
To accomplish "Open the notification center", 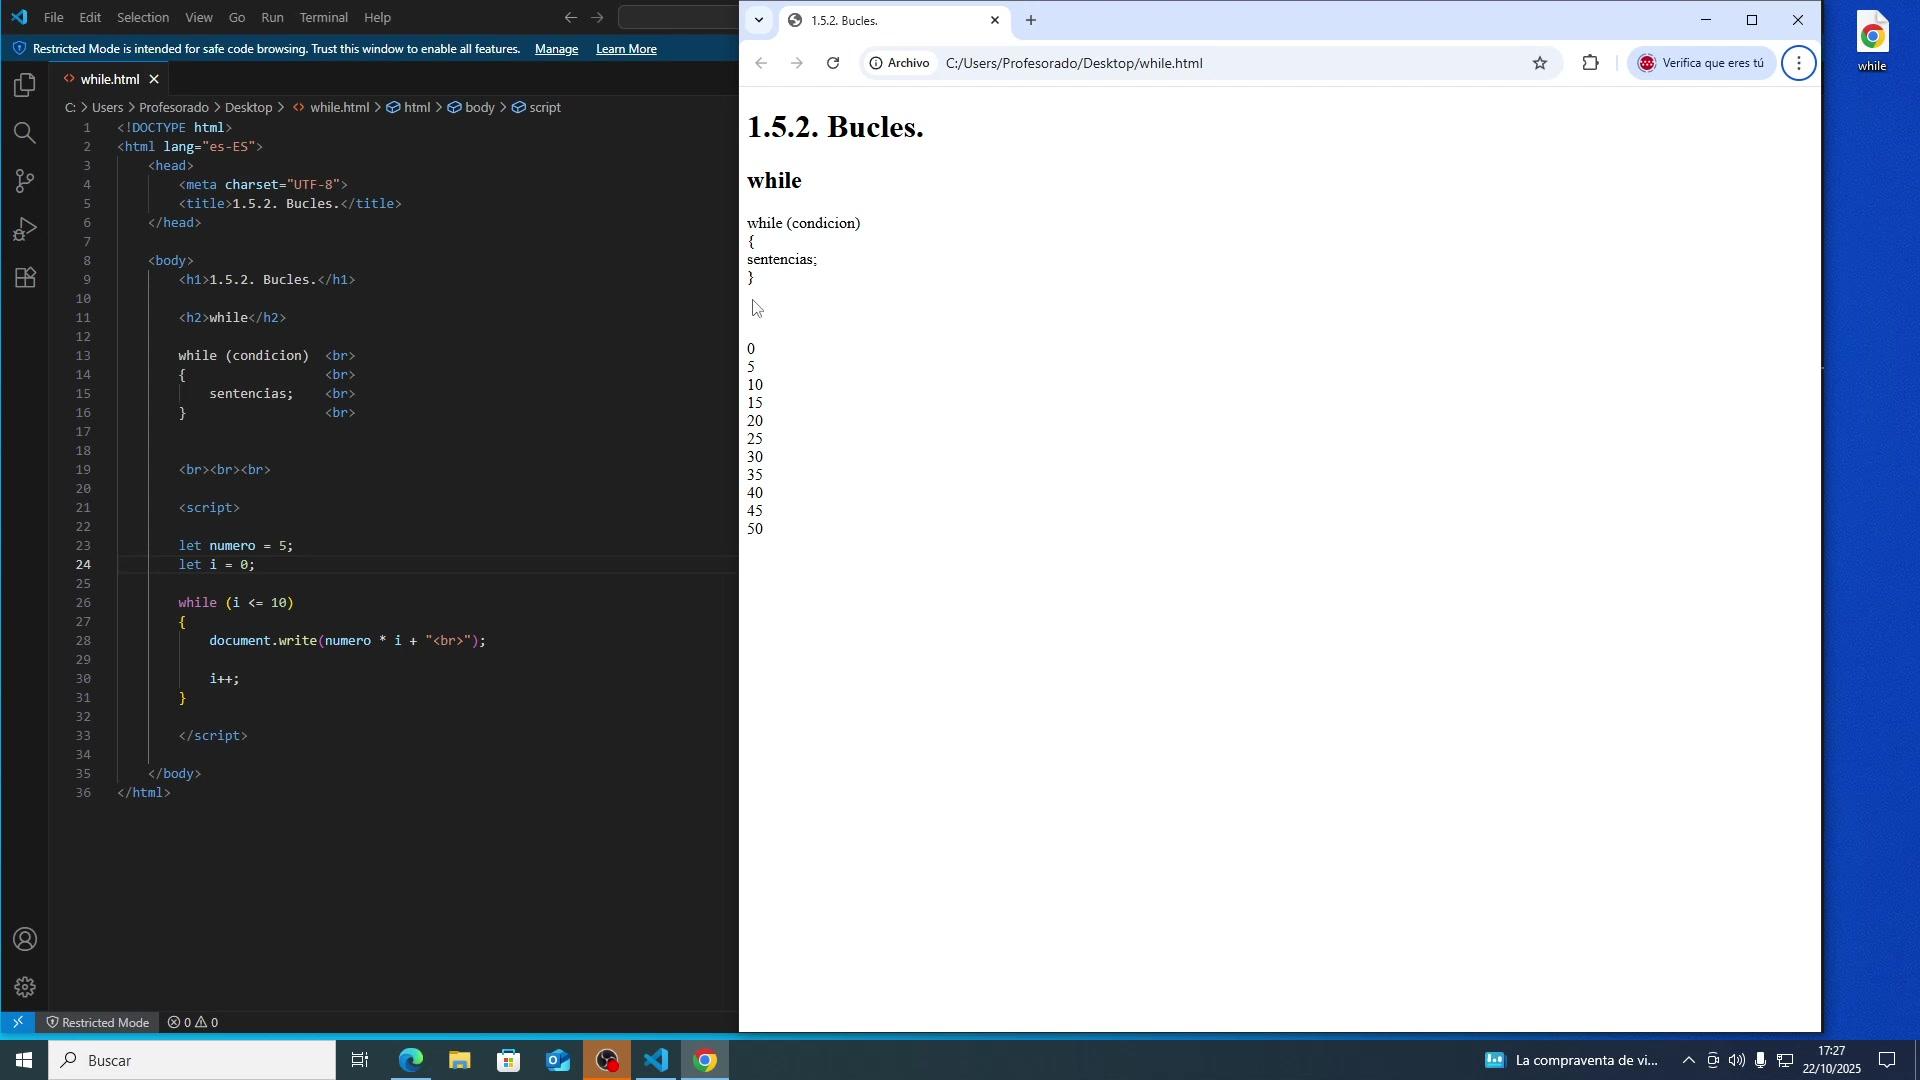I will [x=1888, y=1061].
